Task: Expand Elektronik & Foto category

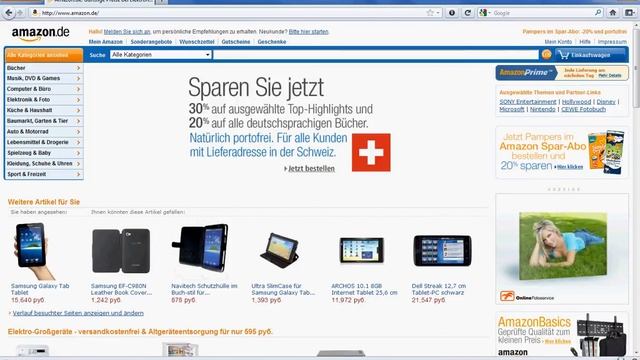Action: click(x=44, y=100)
